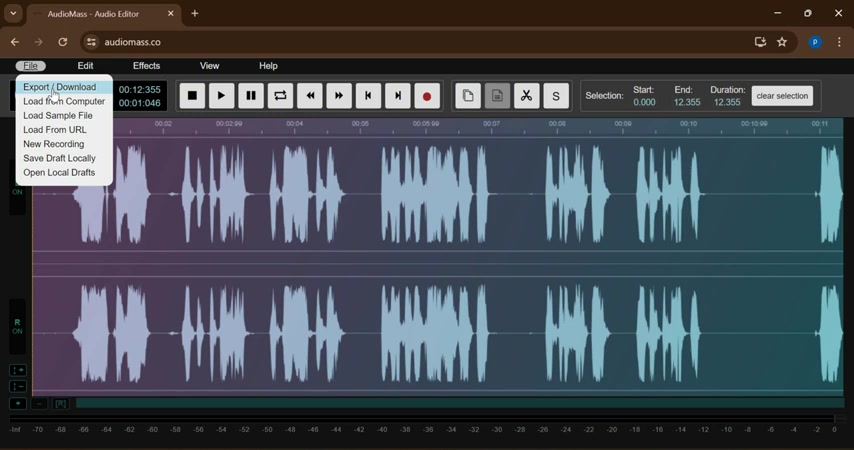Screen dimensions: 854x450
Task: Click the Silence 'S' toolbar button
Action: (556, 96)
